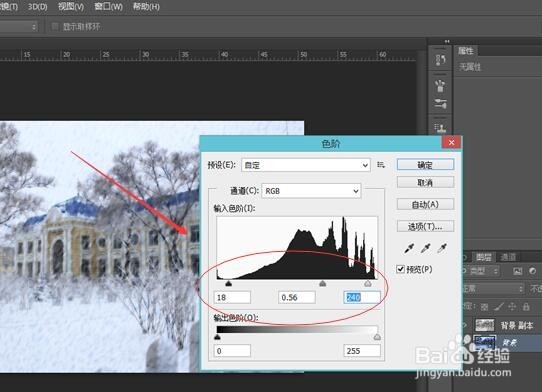Open the layer blend mode dropdown
The height and width of the screenshot is (392, 542).
[494, 289]
